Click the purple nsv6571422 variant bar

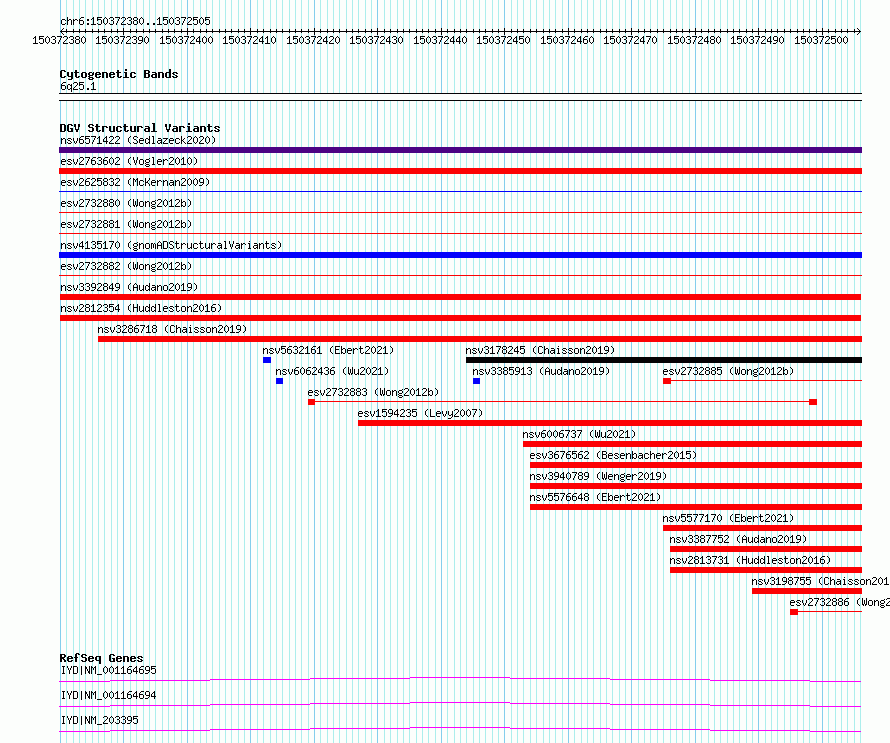point(460,150)
